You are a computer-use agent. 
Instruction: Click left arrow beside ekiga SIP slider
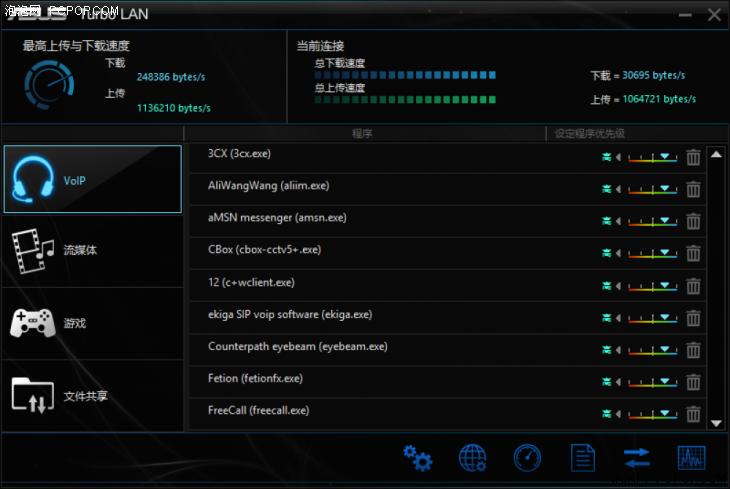(x=618, y=318)
